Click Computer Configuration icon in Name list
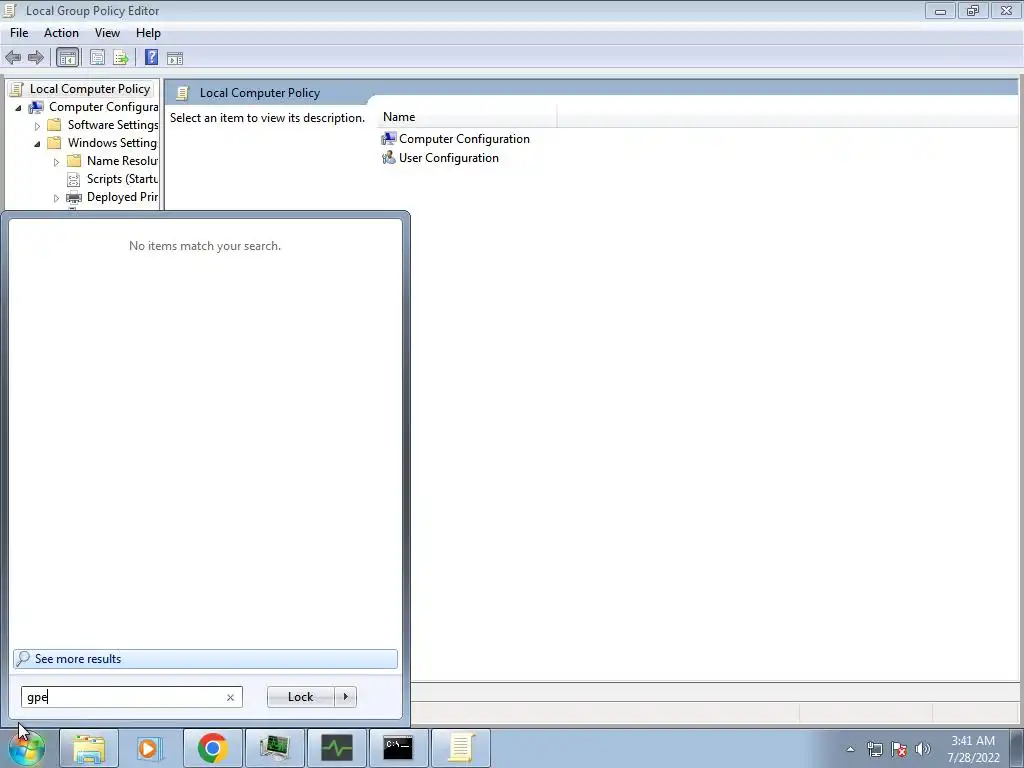Viewport: 1024px width, 768px height. pos(389,138)
